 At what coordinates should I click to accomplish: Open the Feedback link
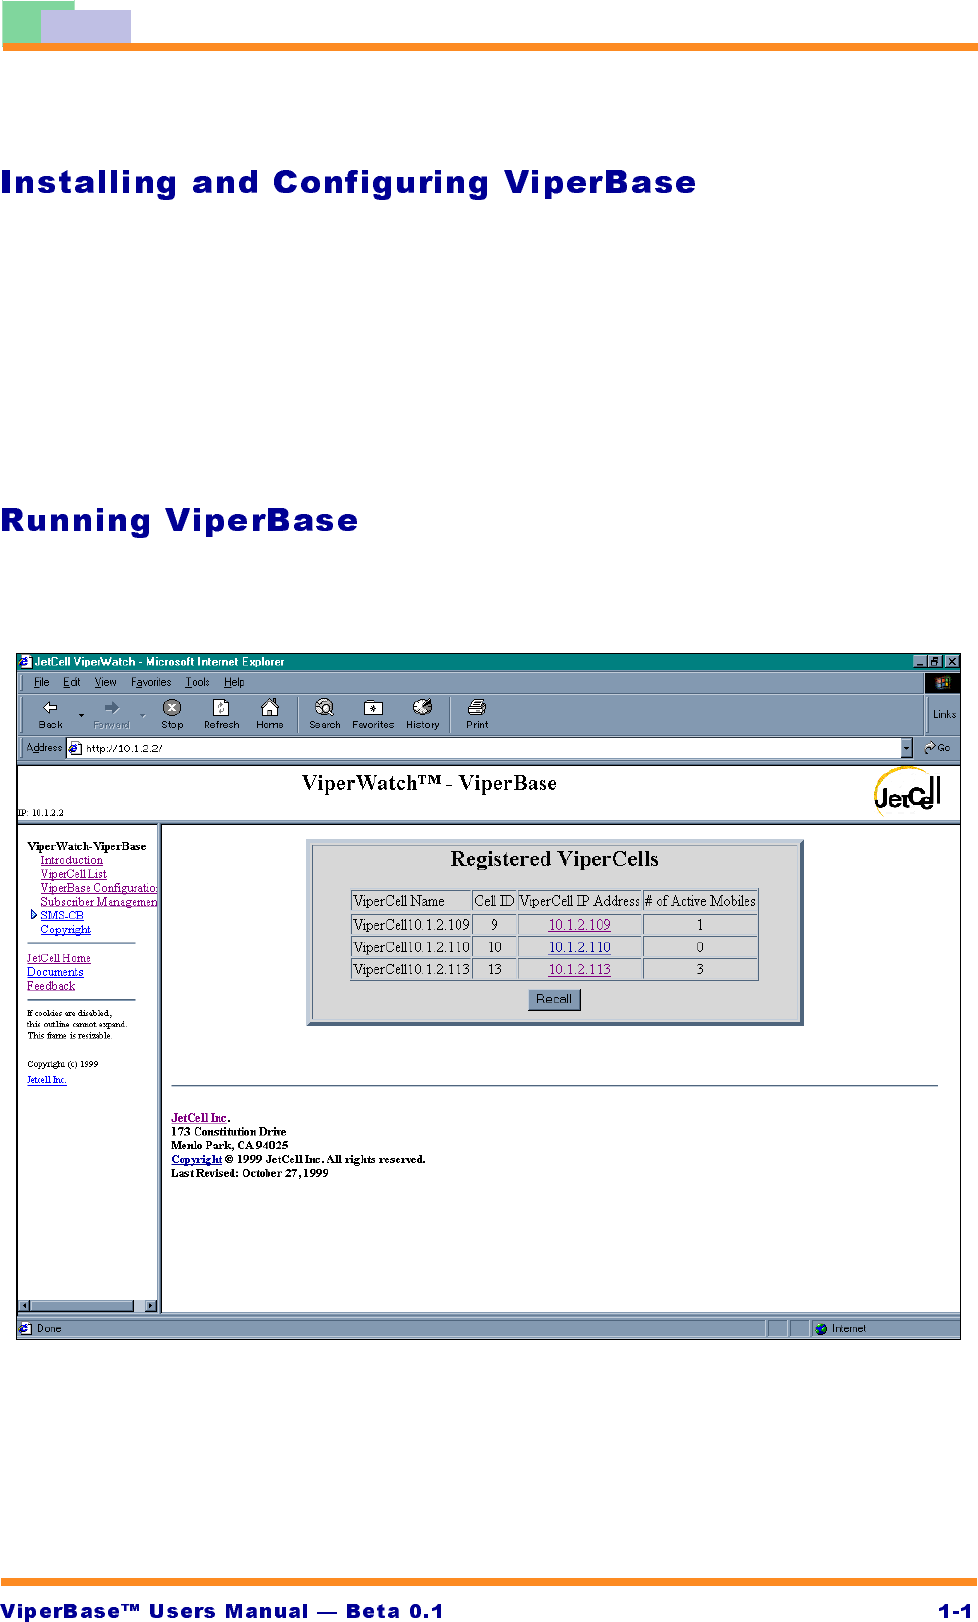pos(51,986)
